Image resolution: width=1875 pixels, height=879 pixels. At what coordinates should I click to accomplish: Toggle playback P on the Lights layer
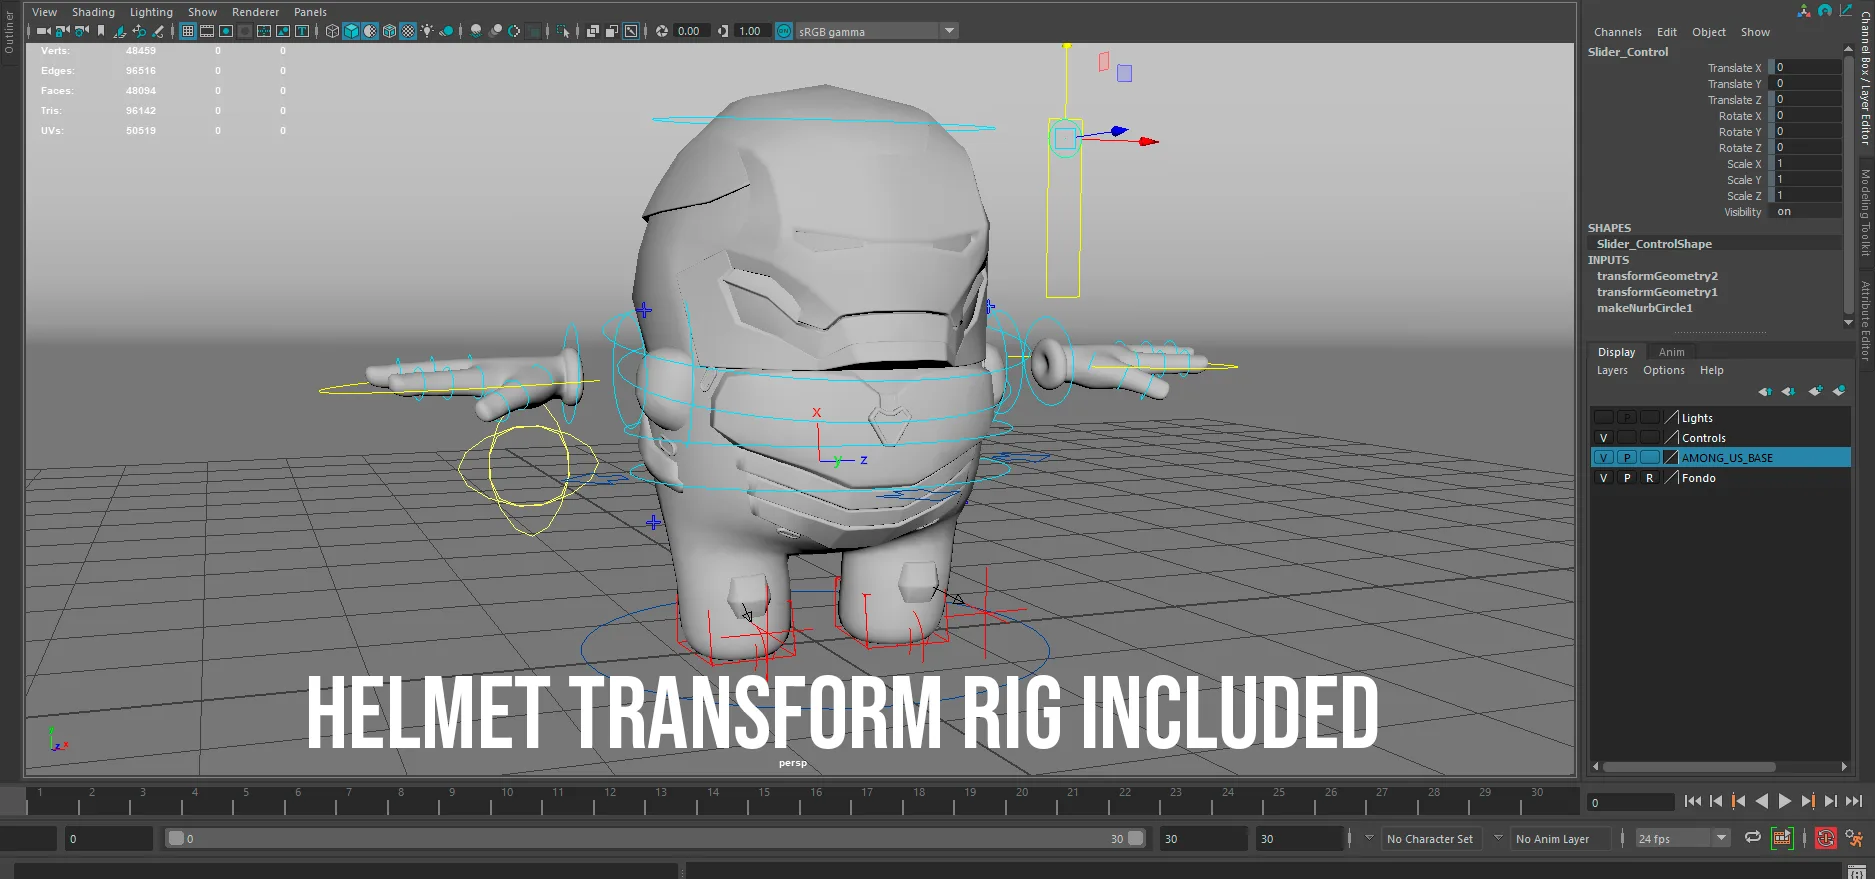tap(1627, 418)
